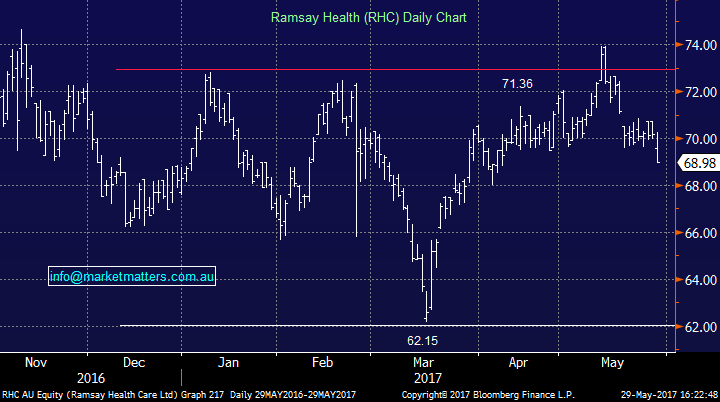Select the 68.98 current price label
The image size is (720, 402).
click(699, 163)
